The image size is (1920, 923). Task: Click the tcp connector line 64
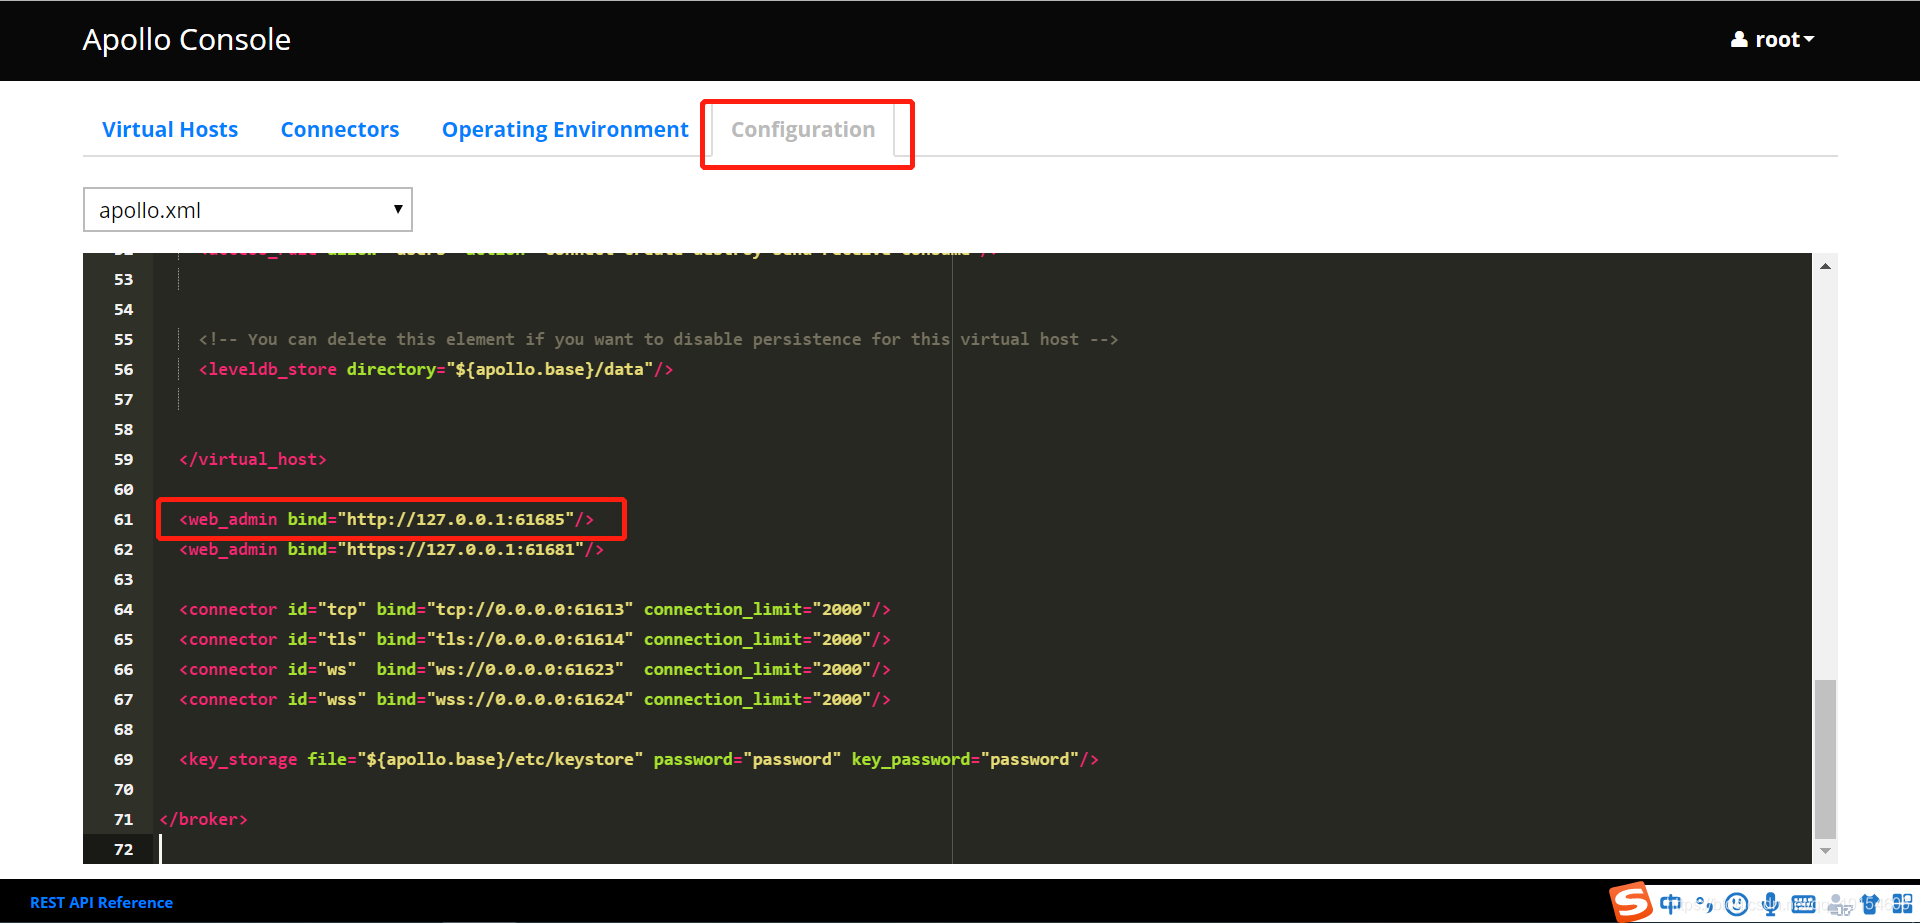535,609
